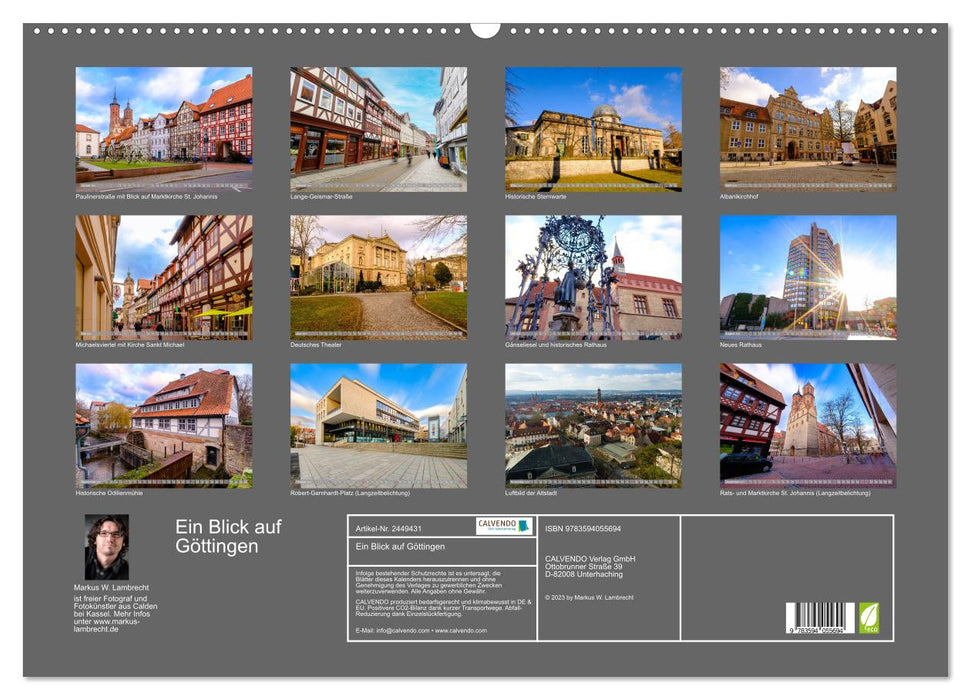
Task: Click caption 'Historische Sternwarte'
Action: coord(536,196)
